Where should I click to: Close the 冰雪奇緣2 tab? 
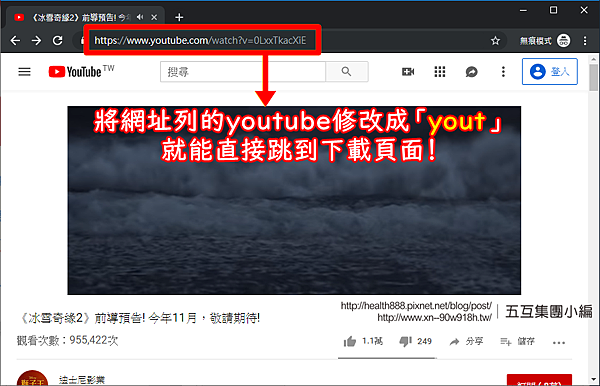point(154,17)
